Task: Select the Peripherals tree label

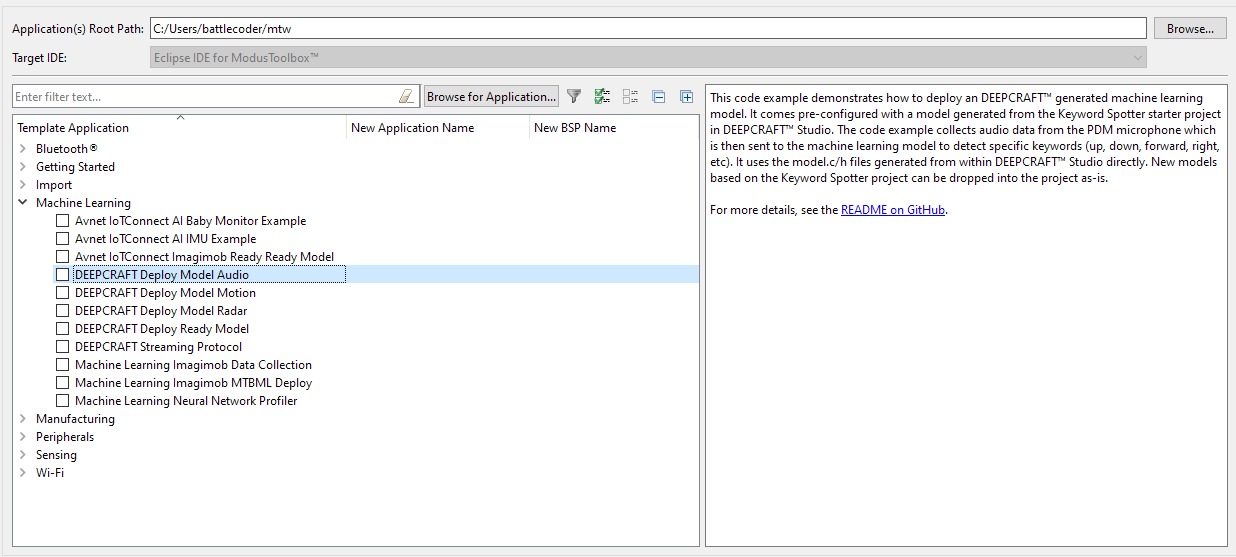Action: [x=65, y=437]
